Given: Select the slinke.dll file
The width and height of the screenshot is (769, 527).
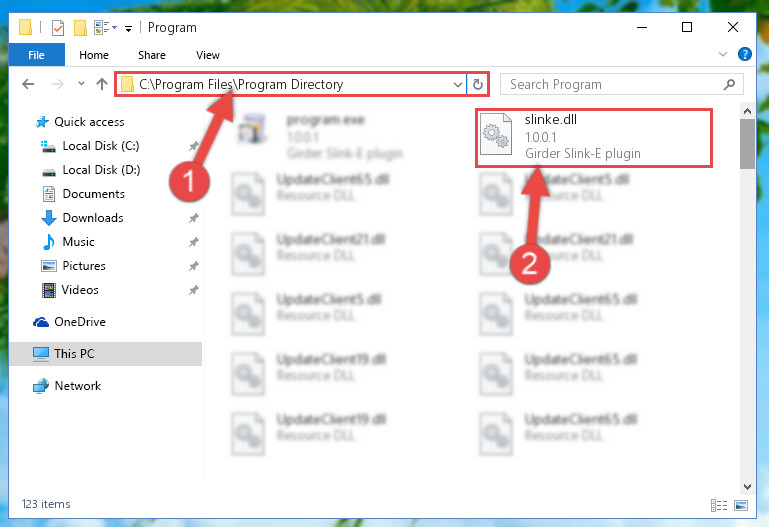Looking at the screenshot, I should click(x=594, y=138).
